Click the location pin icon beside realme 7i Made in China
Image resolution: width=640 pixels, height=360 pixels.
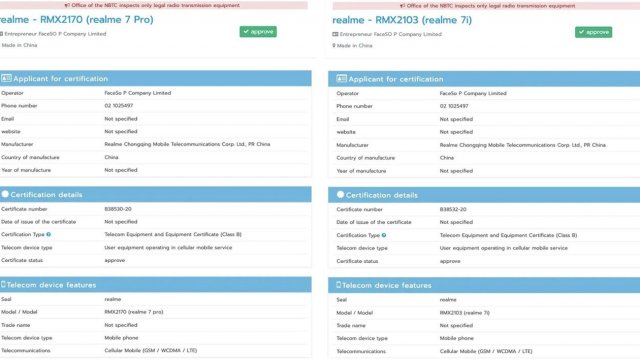(x=334, y=46)
